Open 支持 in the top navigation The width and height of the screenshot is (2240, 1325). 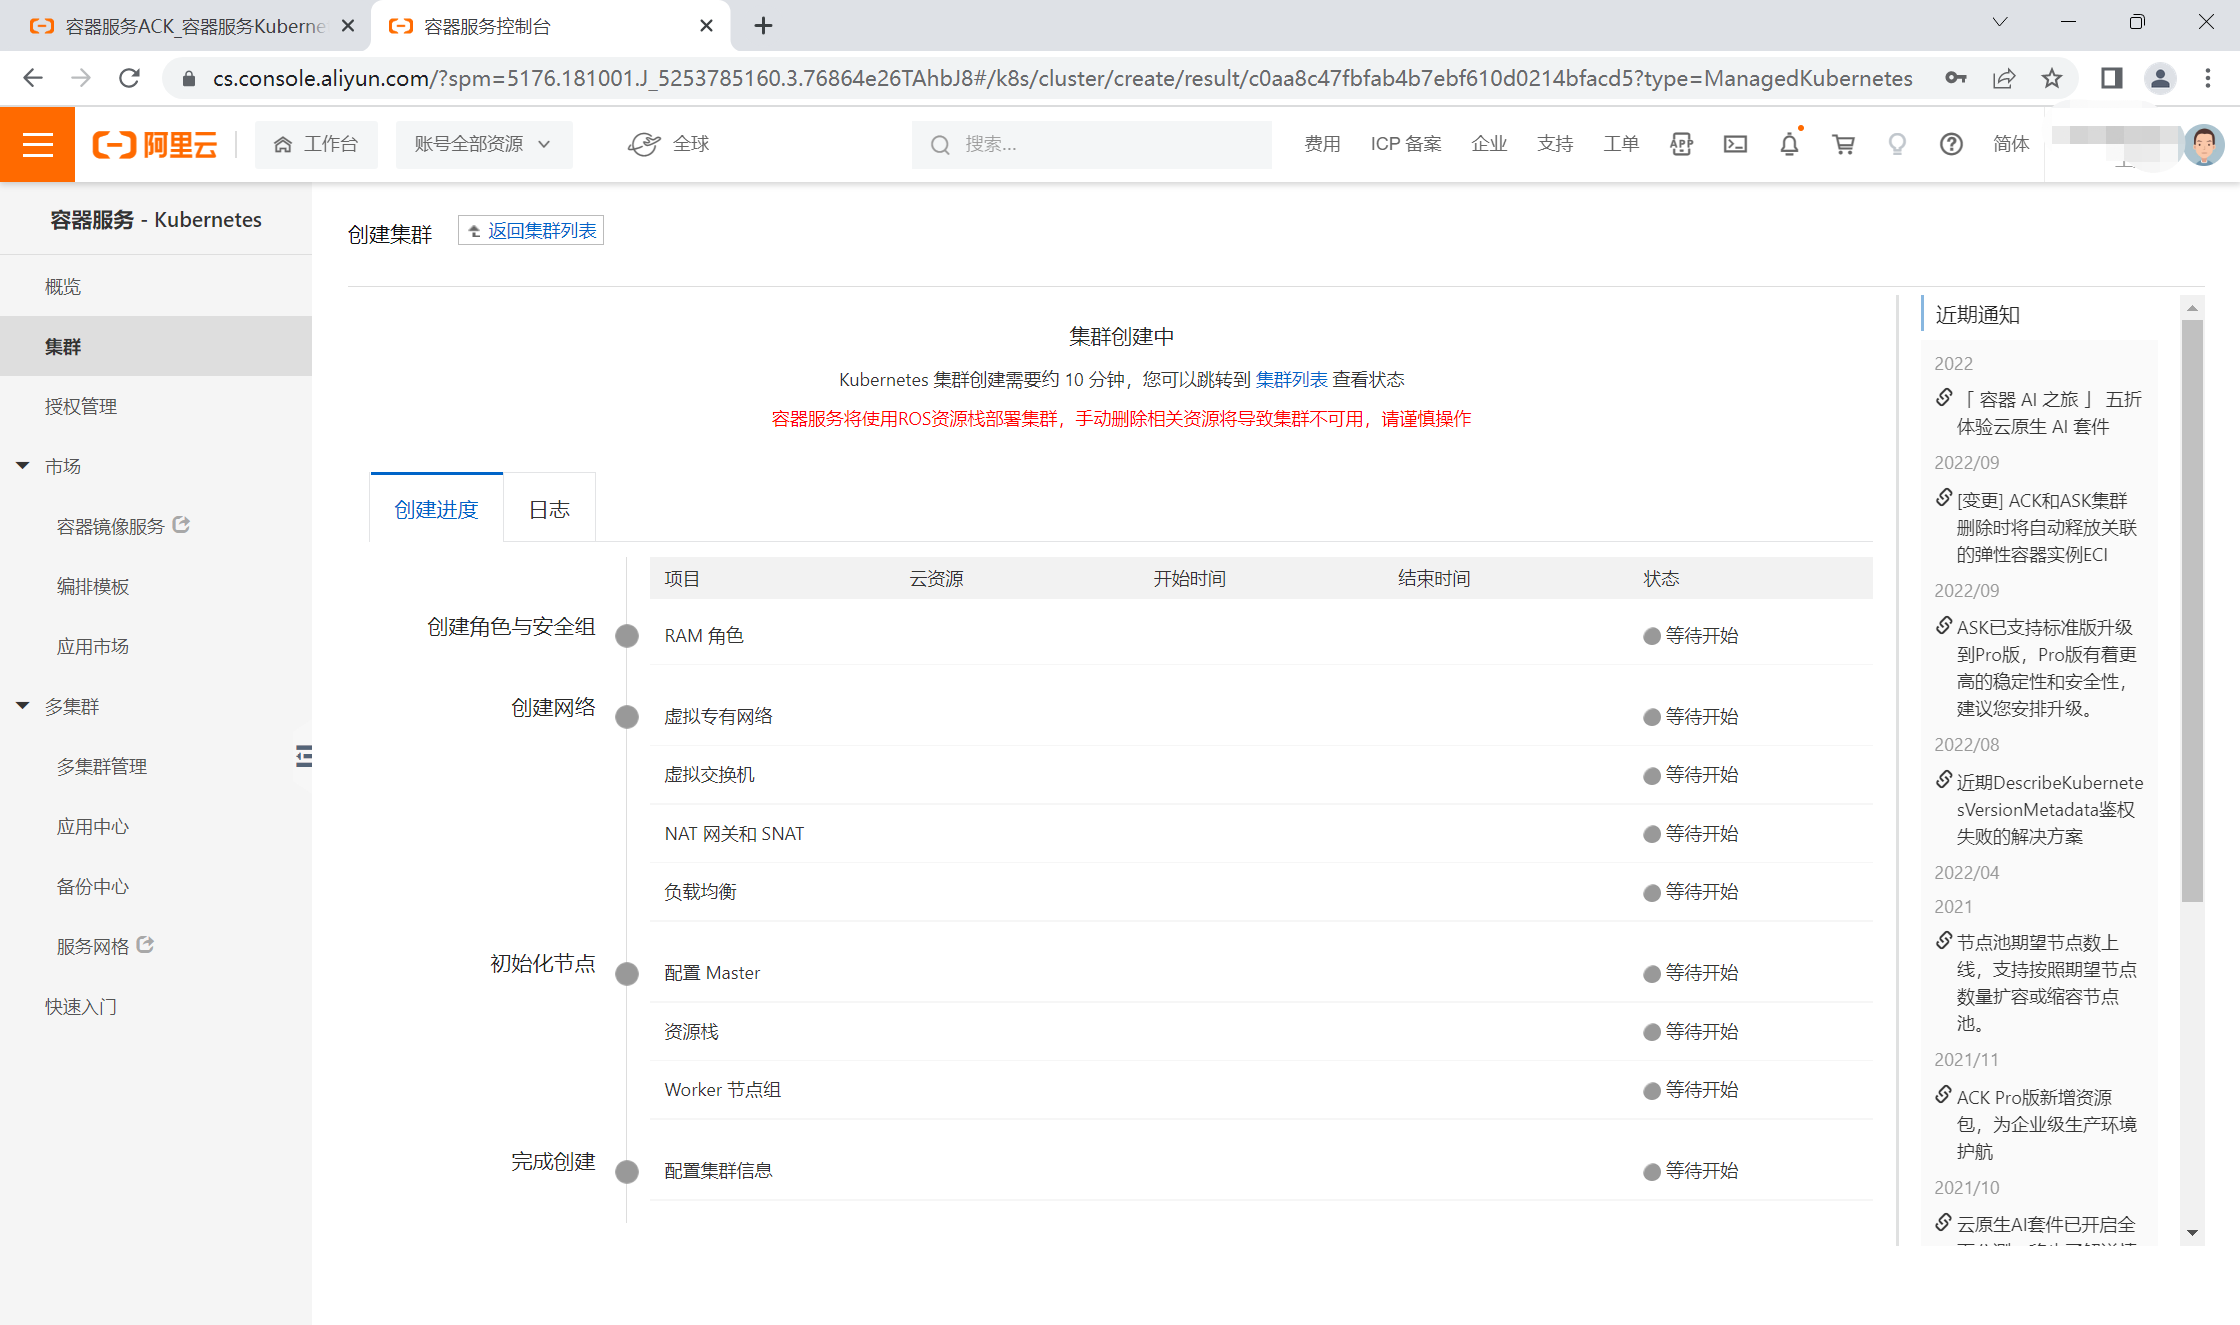[x=1555, y=144]
